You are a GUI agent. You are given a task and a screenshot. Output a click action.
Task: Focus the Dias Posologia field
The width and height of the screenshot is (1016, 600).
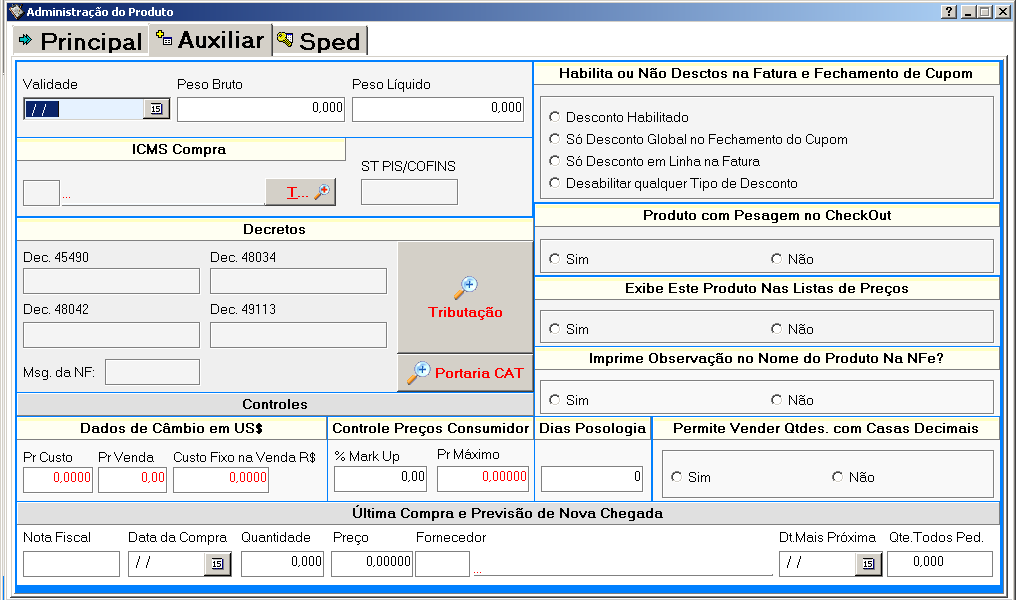click(593, 479)
